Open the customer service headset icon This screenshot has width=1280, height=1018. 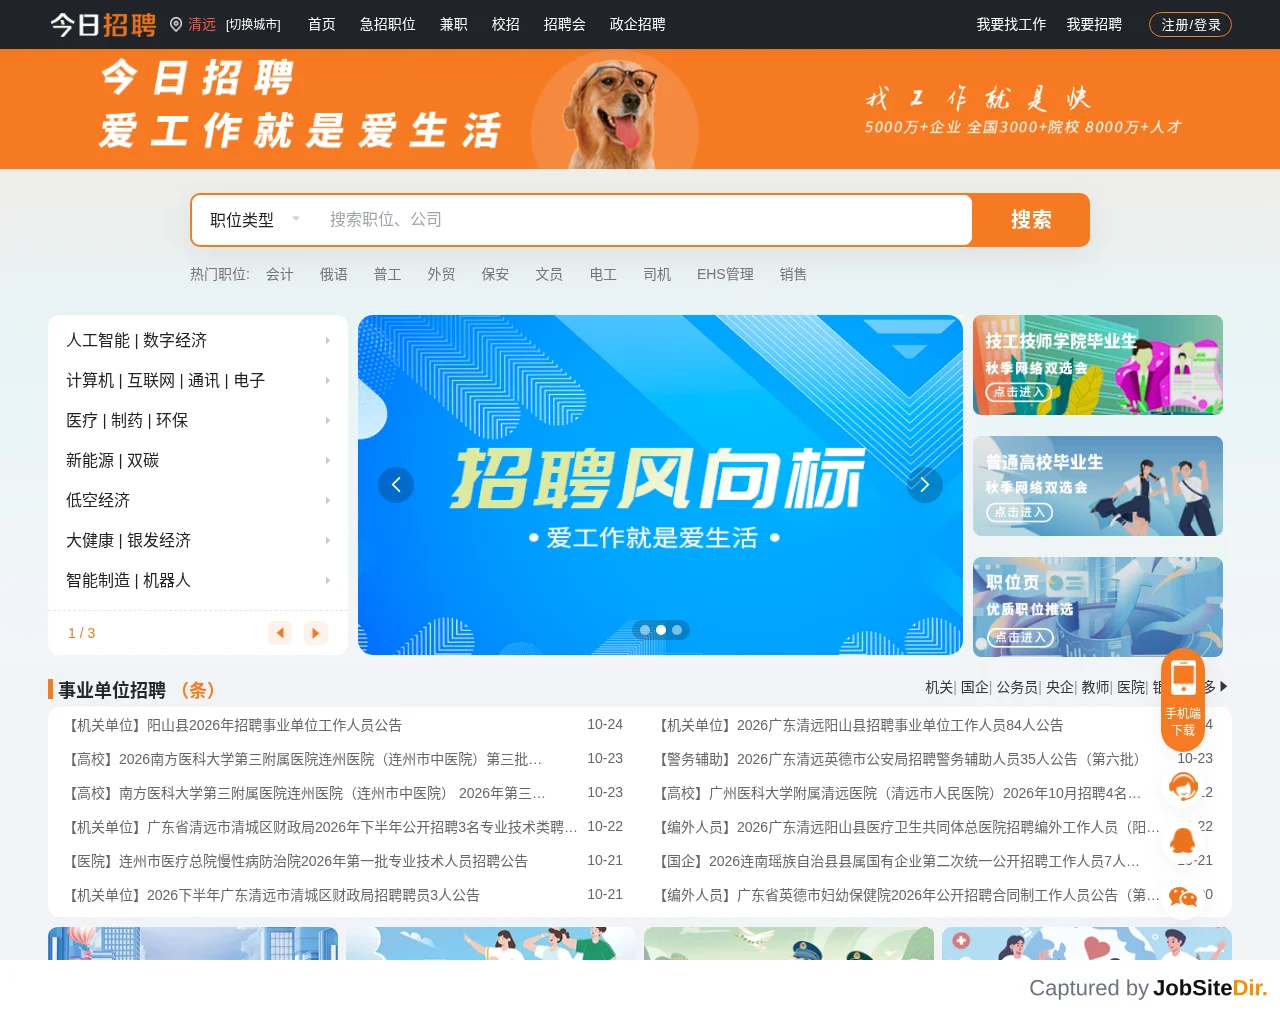pyautogui.click(x=1183, y=787)
